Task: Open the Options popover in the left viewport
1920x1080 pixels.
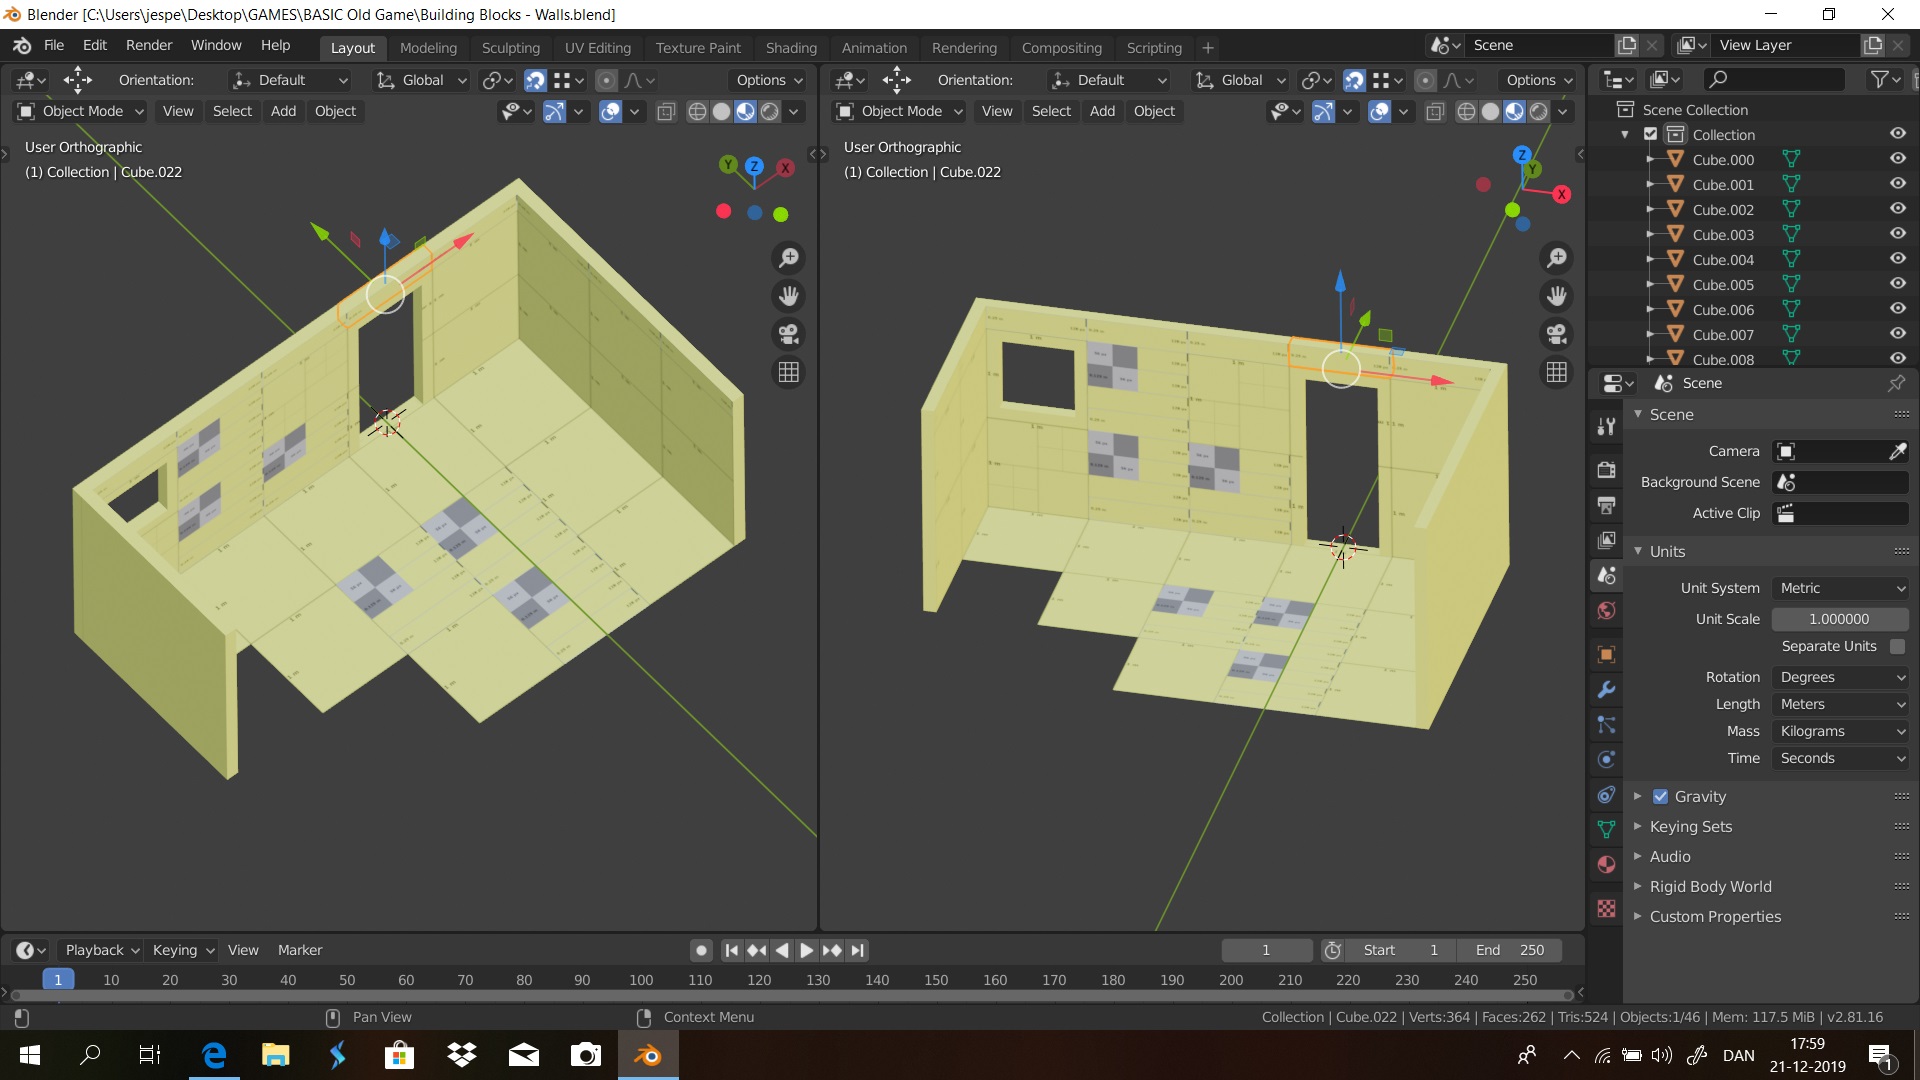Action: (769, 80)
